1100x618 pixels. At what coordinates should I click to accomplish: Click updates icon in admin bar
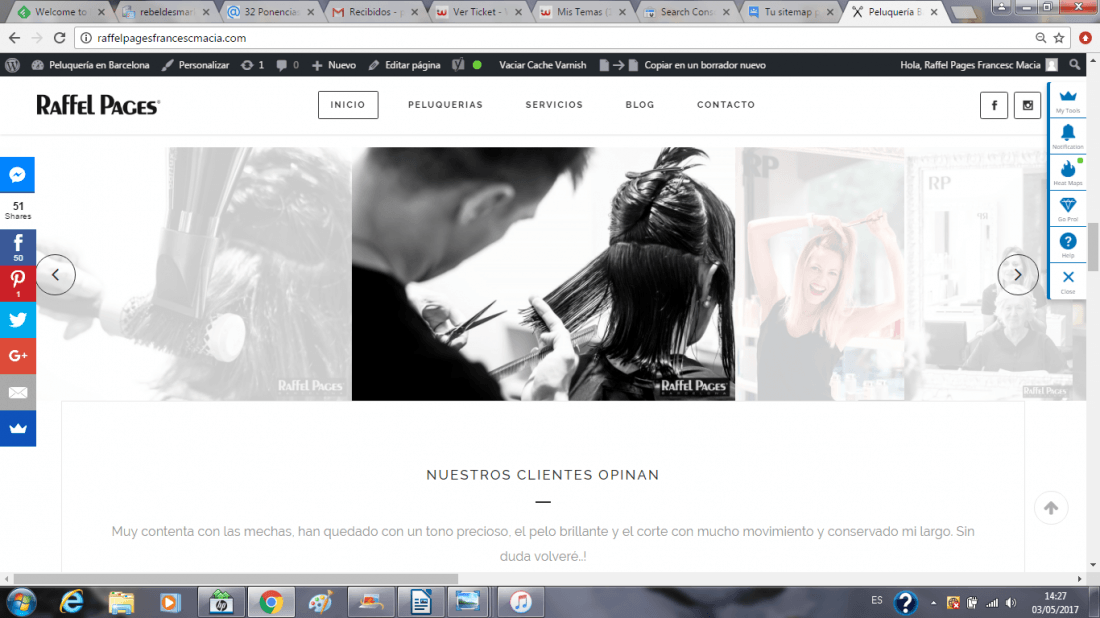click(x=252, y=65)
